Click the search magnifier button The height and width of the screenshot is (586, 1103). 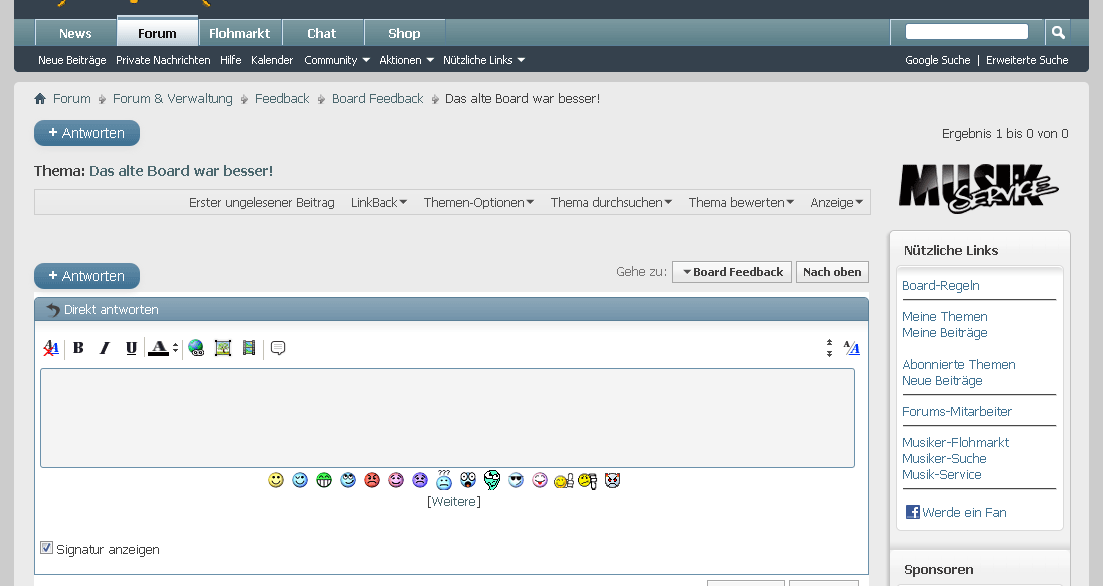(1058, 32)
